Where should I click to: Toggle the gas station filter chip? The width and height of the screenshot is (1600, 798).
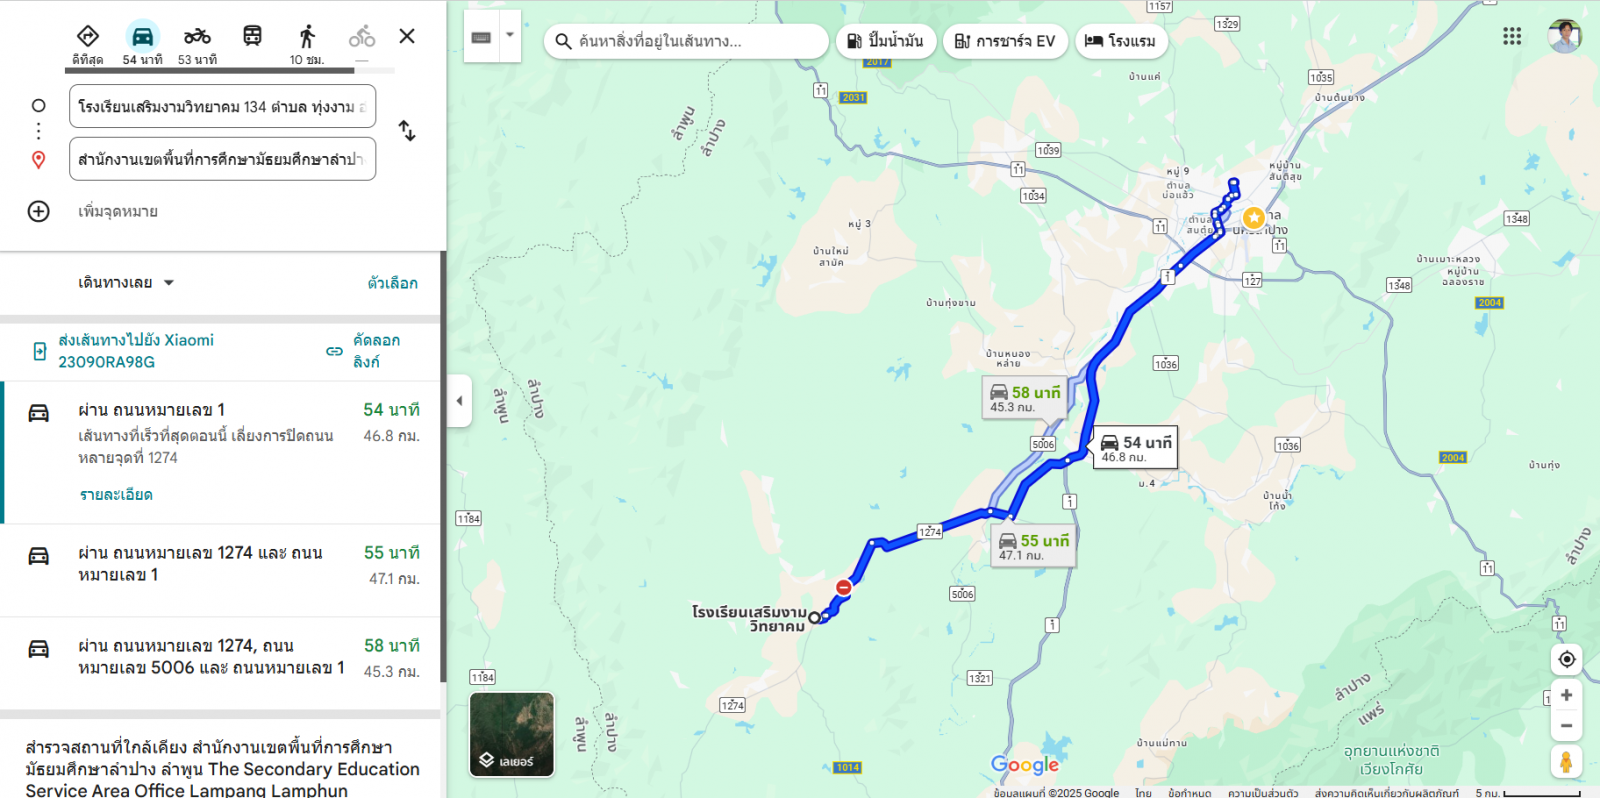click(x=886, y=41)
